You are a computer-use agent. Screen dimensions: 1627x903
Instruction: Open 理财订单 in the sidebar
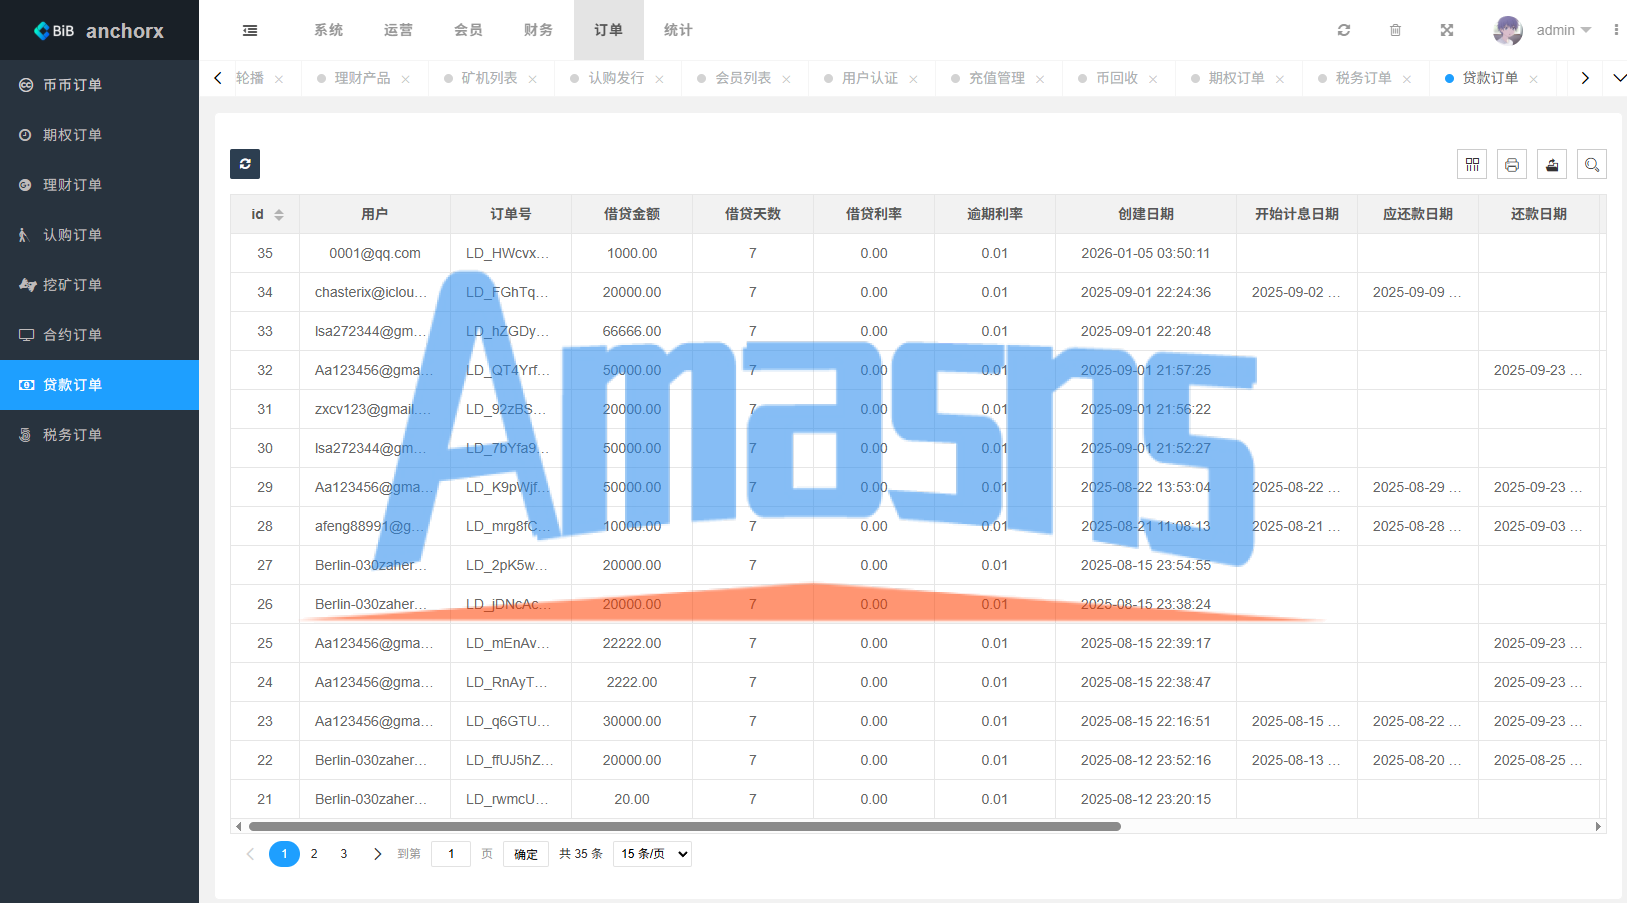[99, 185]
